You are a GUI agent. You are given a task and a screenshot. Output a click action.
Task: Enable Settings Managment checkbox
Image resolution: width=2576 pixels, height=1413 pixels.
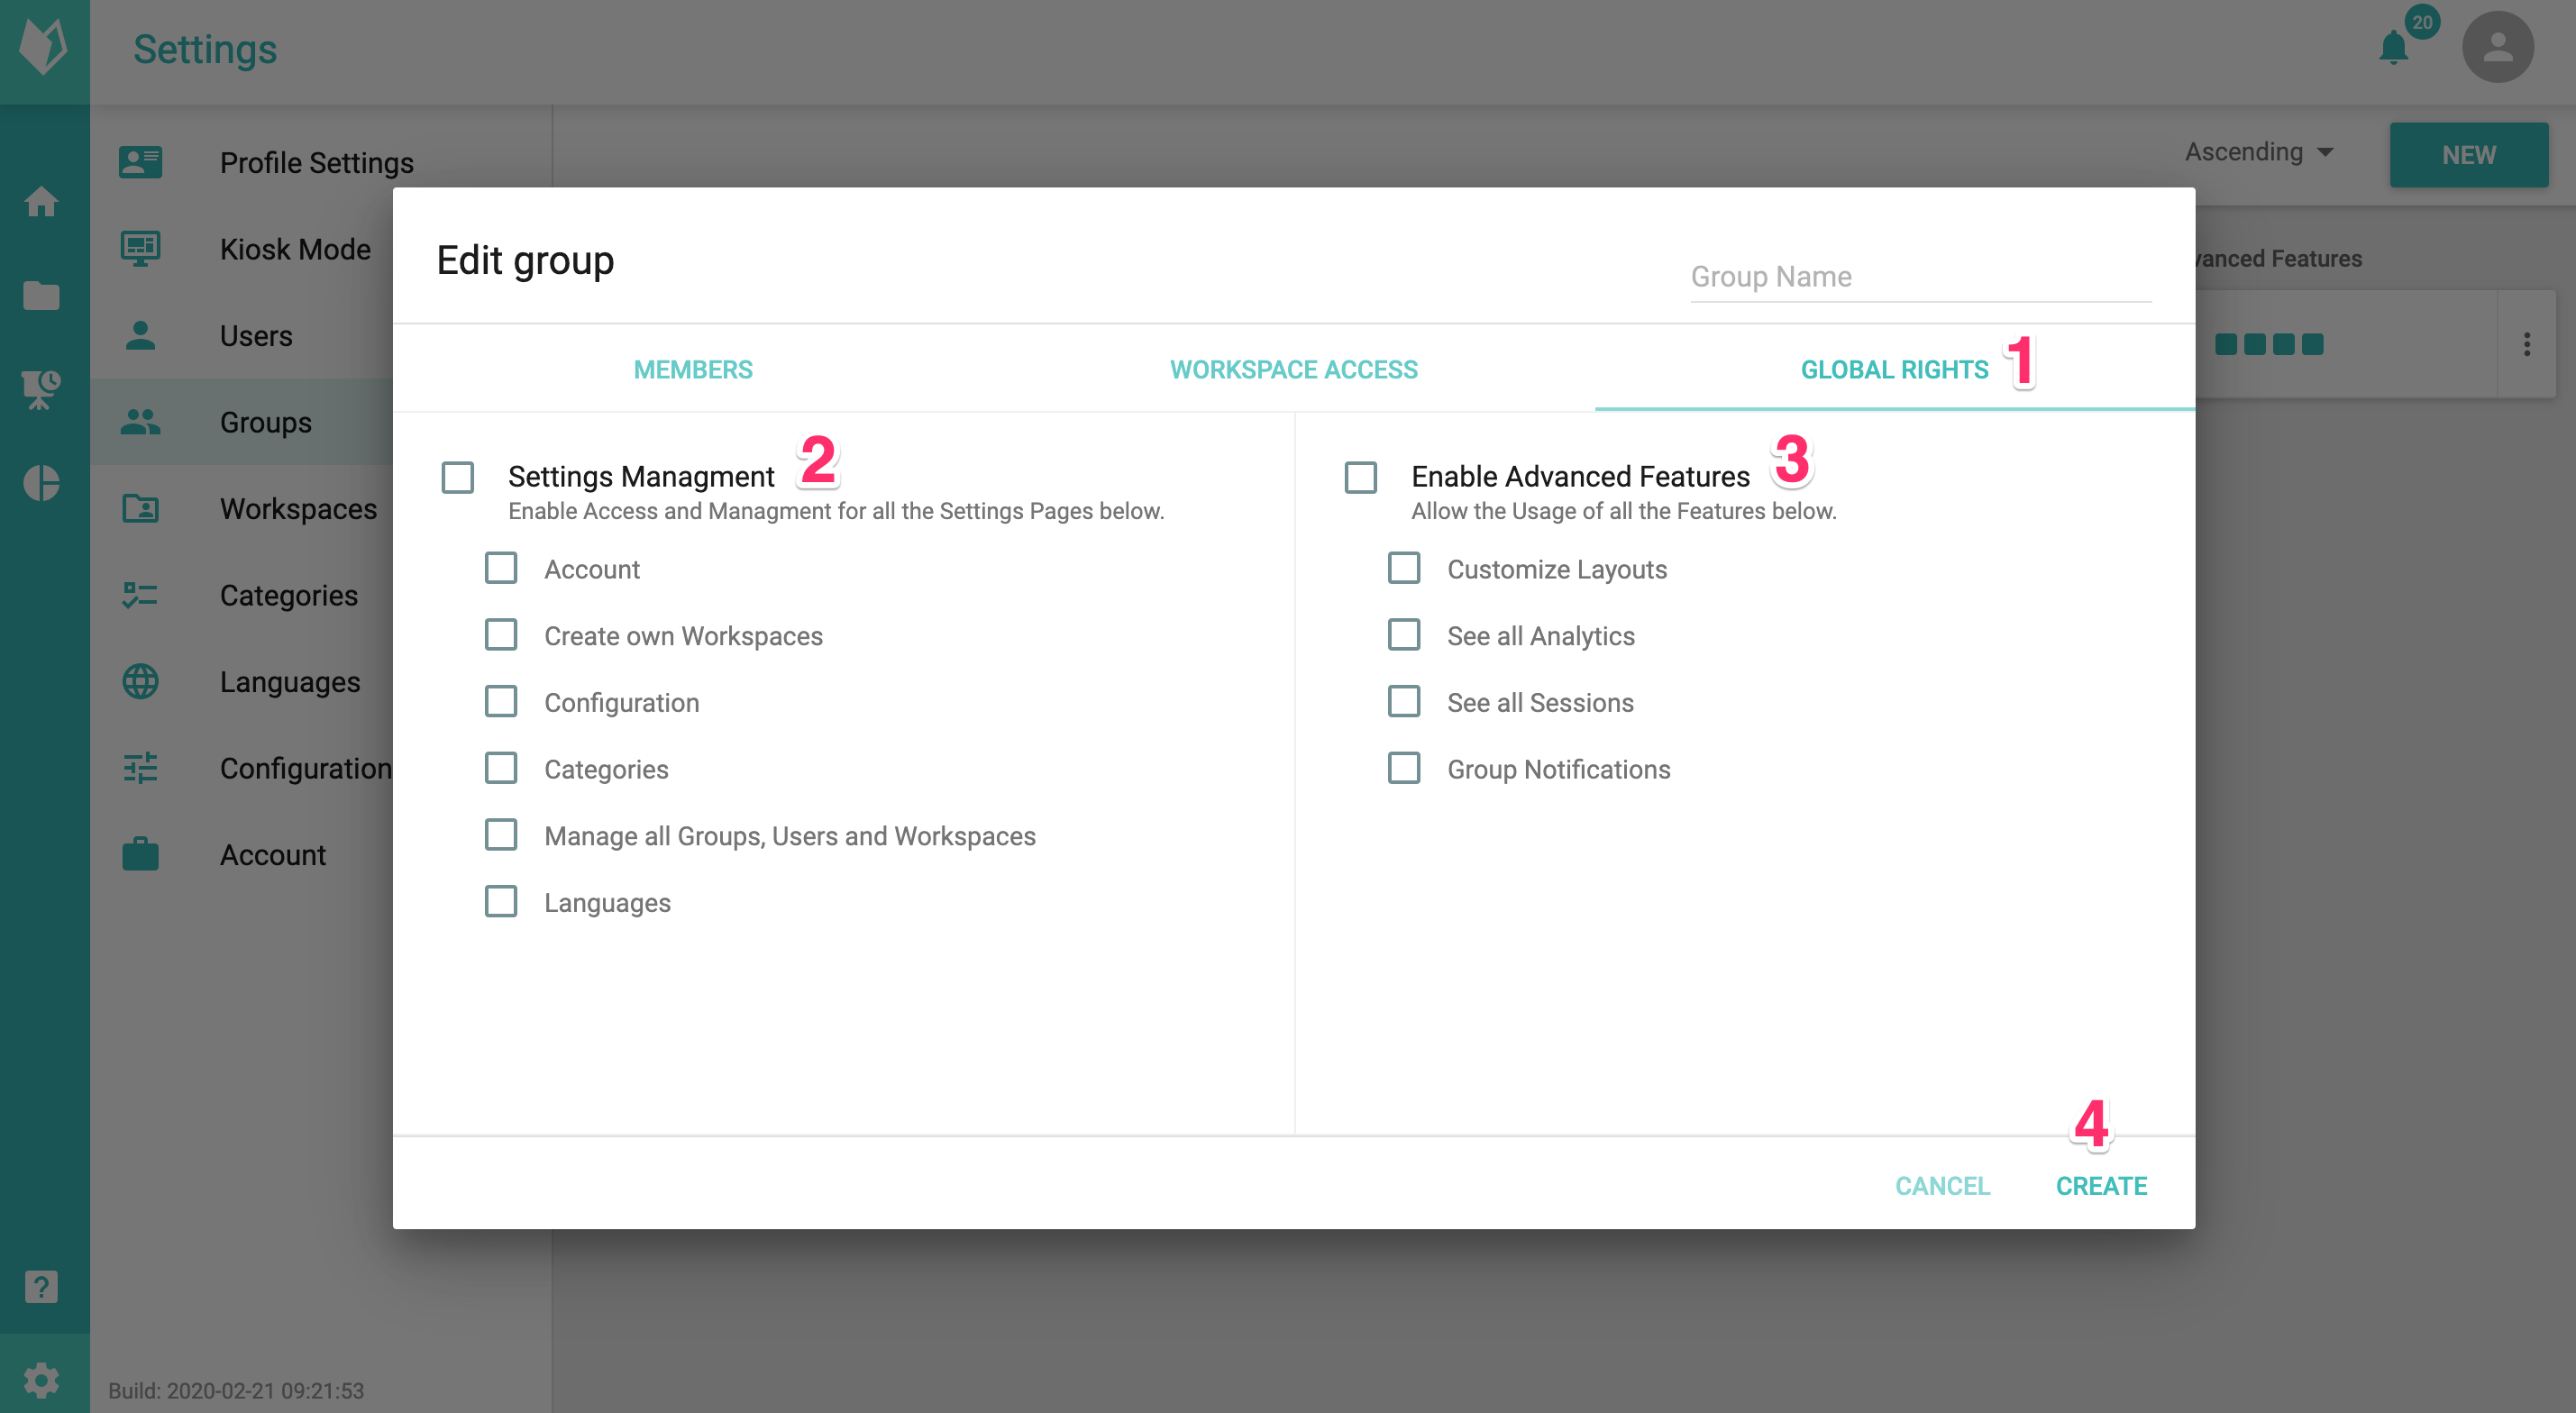click(x=458, y=477)
